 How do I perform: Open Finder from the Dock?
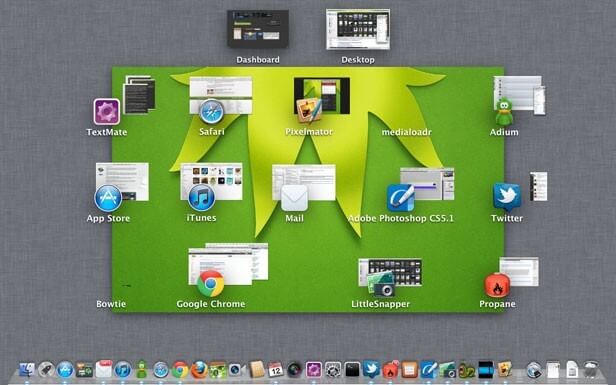[x=27, y=370]
